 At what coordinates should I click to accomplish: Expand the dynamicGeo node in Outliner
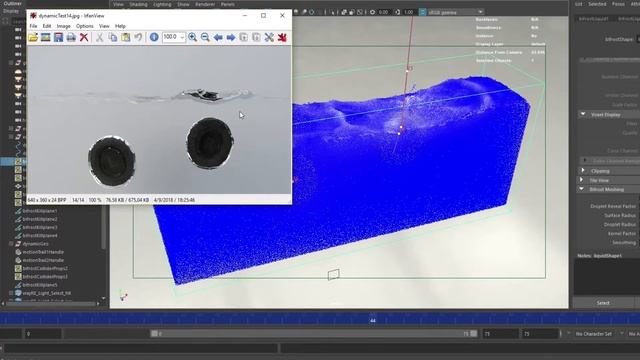click(x=11, y=244)
